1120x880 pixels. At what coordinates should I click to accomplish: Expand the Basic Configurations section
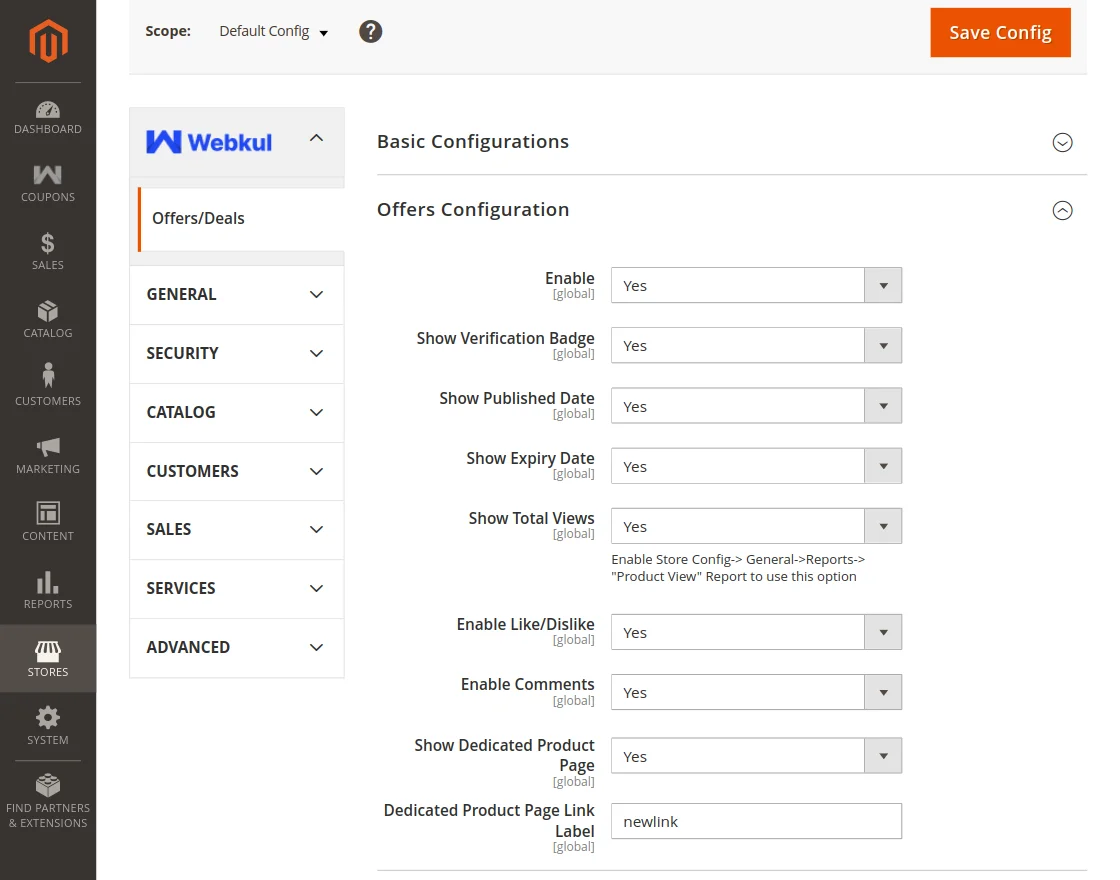pos(1062,143)
